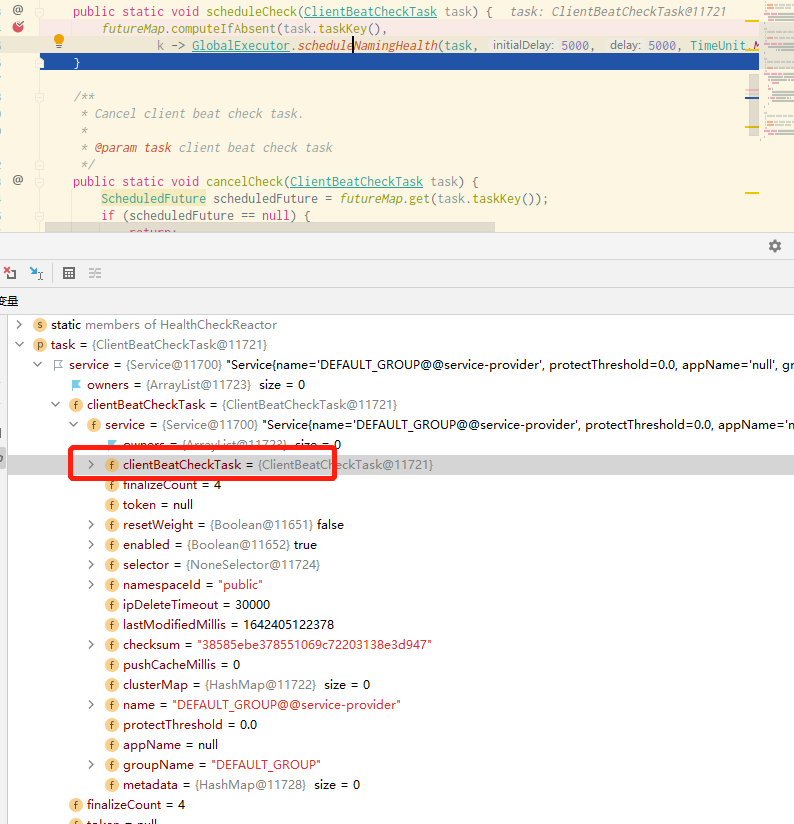
Task: Collapse the task ClientBeatCheckTask variable node
Action: click(19, 345)
